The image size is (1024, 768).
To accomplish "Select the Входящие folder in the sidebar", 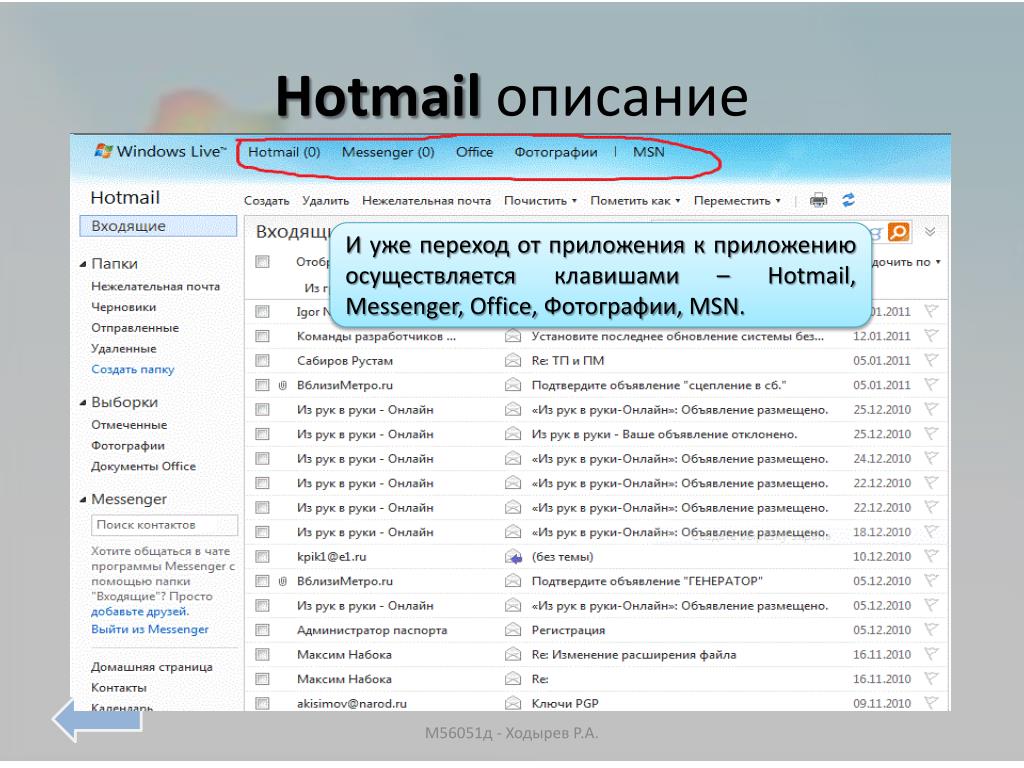I will (x=158, y=226).
